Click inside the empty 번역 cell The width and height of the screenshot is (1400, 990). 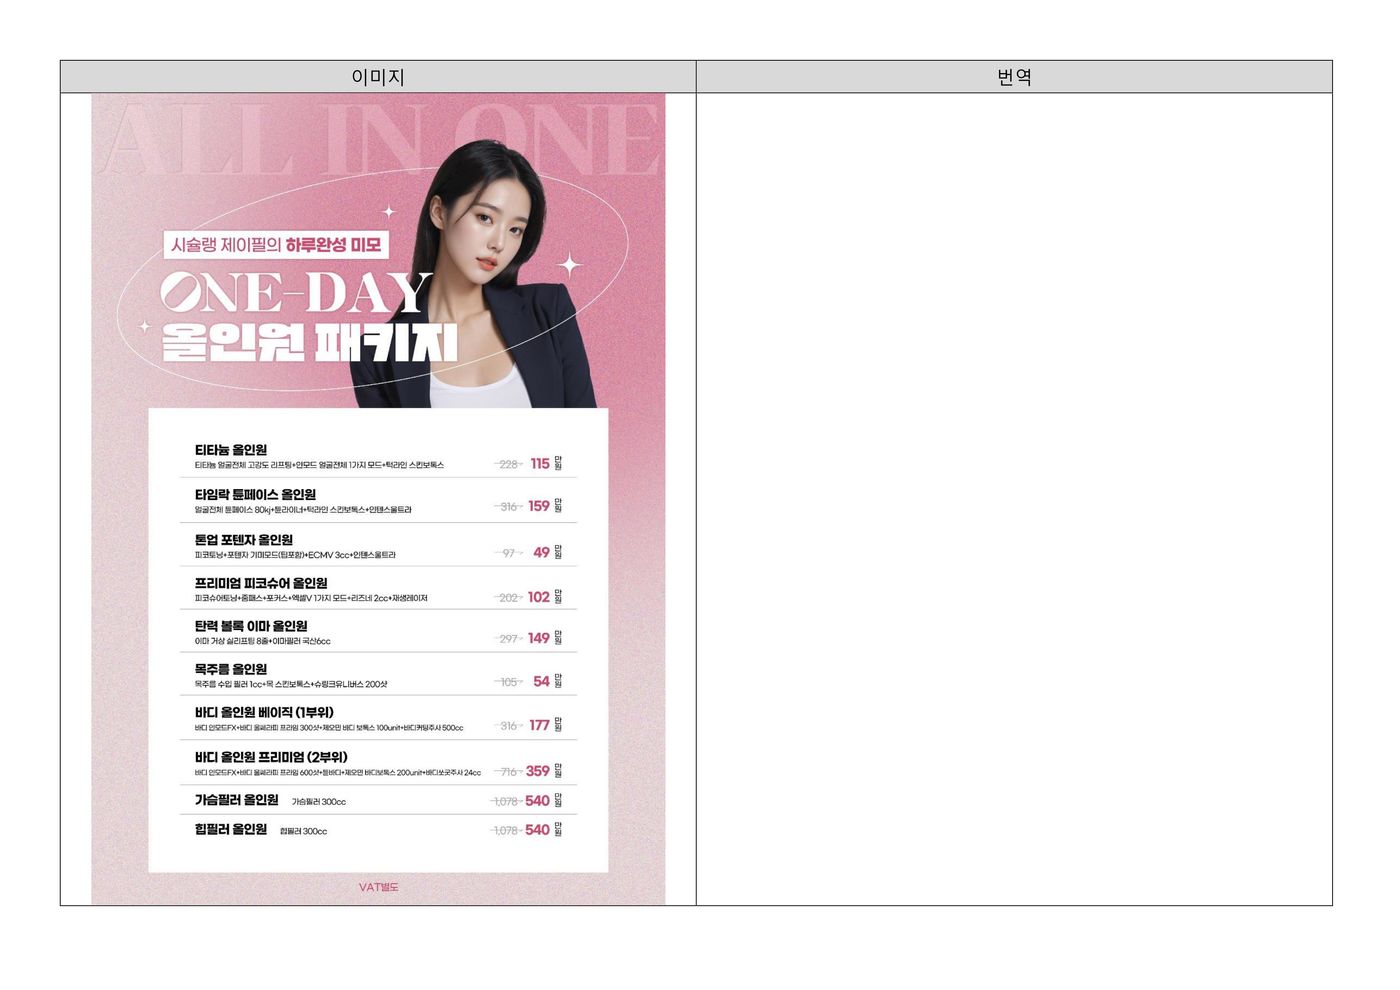pyautogui.click(x=1014, y=499)
